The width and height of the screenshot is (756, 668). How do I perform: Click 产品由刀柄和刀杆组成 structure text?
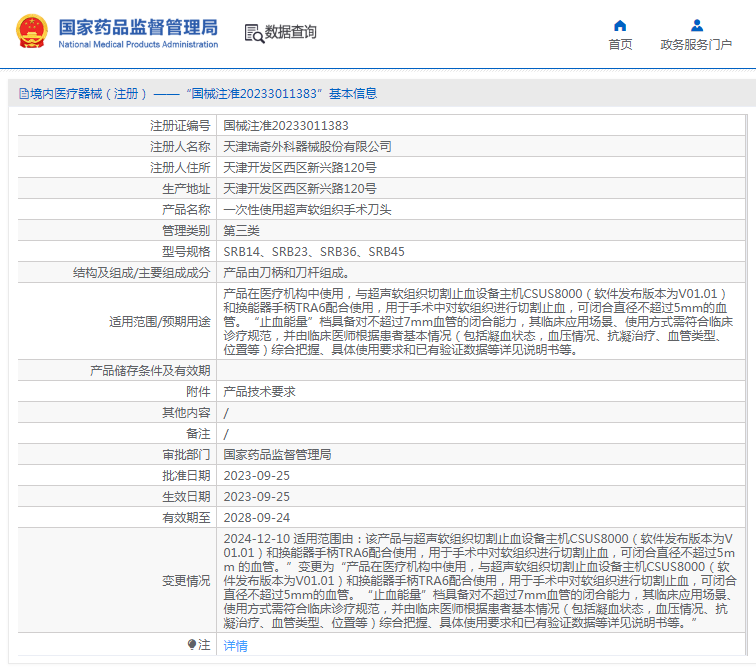pyautogui.click(x=286, y=273)
